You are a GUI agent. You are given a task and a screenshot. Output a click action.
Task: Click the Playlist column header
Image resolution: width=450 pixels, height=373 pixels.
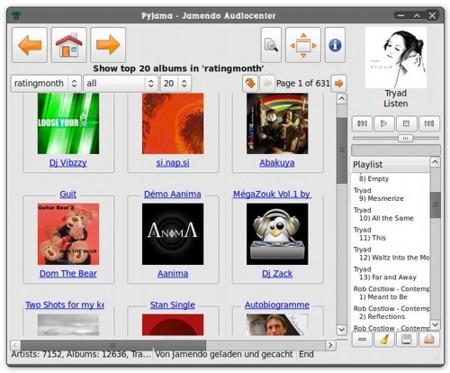click(391, 165)
